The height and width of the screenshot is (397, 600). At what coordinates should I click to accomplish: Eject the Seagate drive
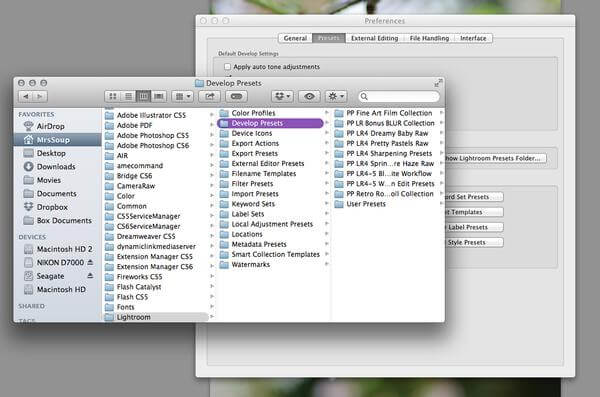point(90,276)
